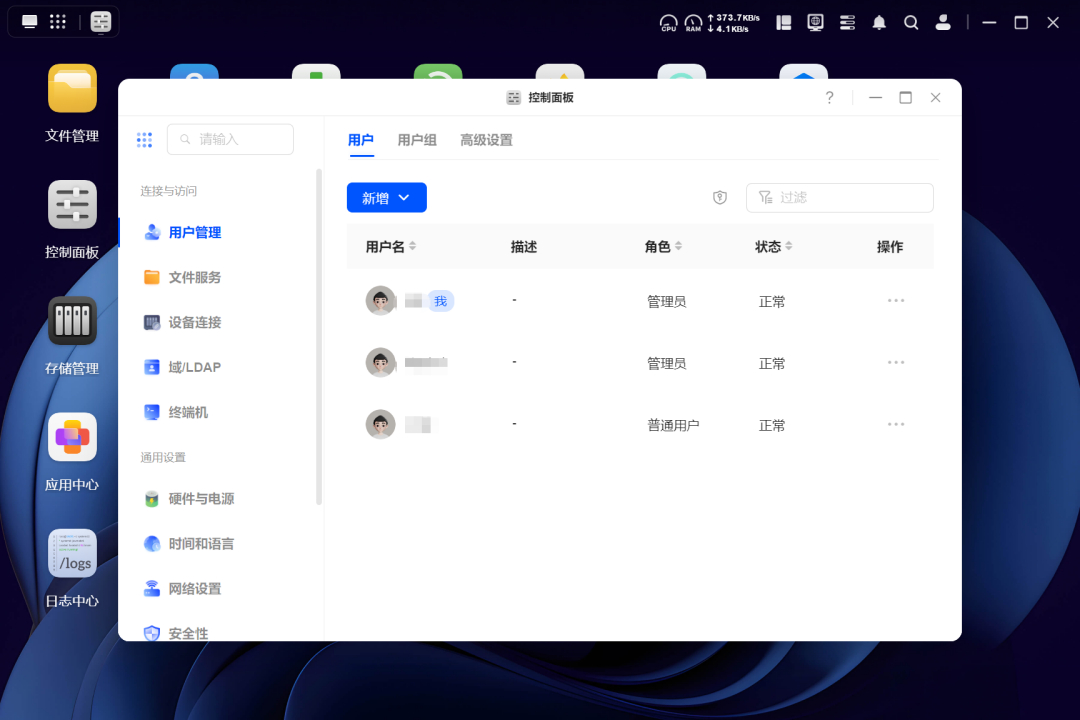The width and height of the screenshot is (1080, 720).
Task: Open the 日志中心 desktop icon
Action: pyautogui.click(x=72, y=553)
